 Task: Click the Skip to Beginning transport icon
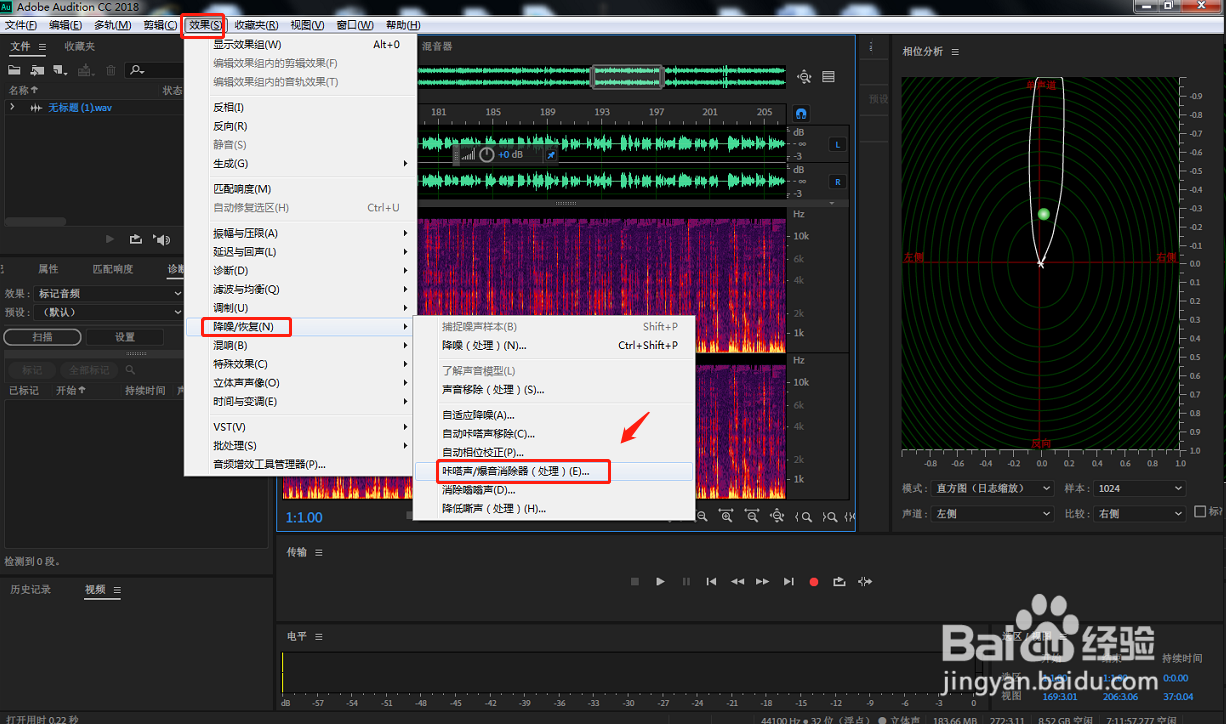coord(710,580)
